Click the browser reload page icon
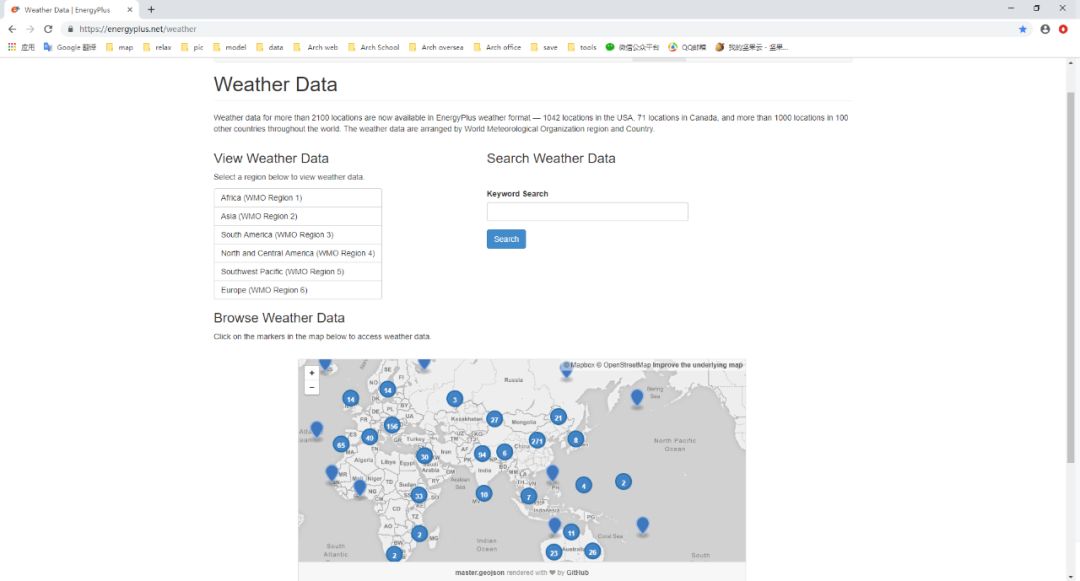 48,29
